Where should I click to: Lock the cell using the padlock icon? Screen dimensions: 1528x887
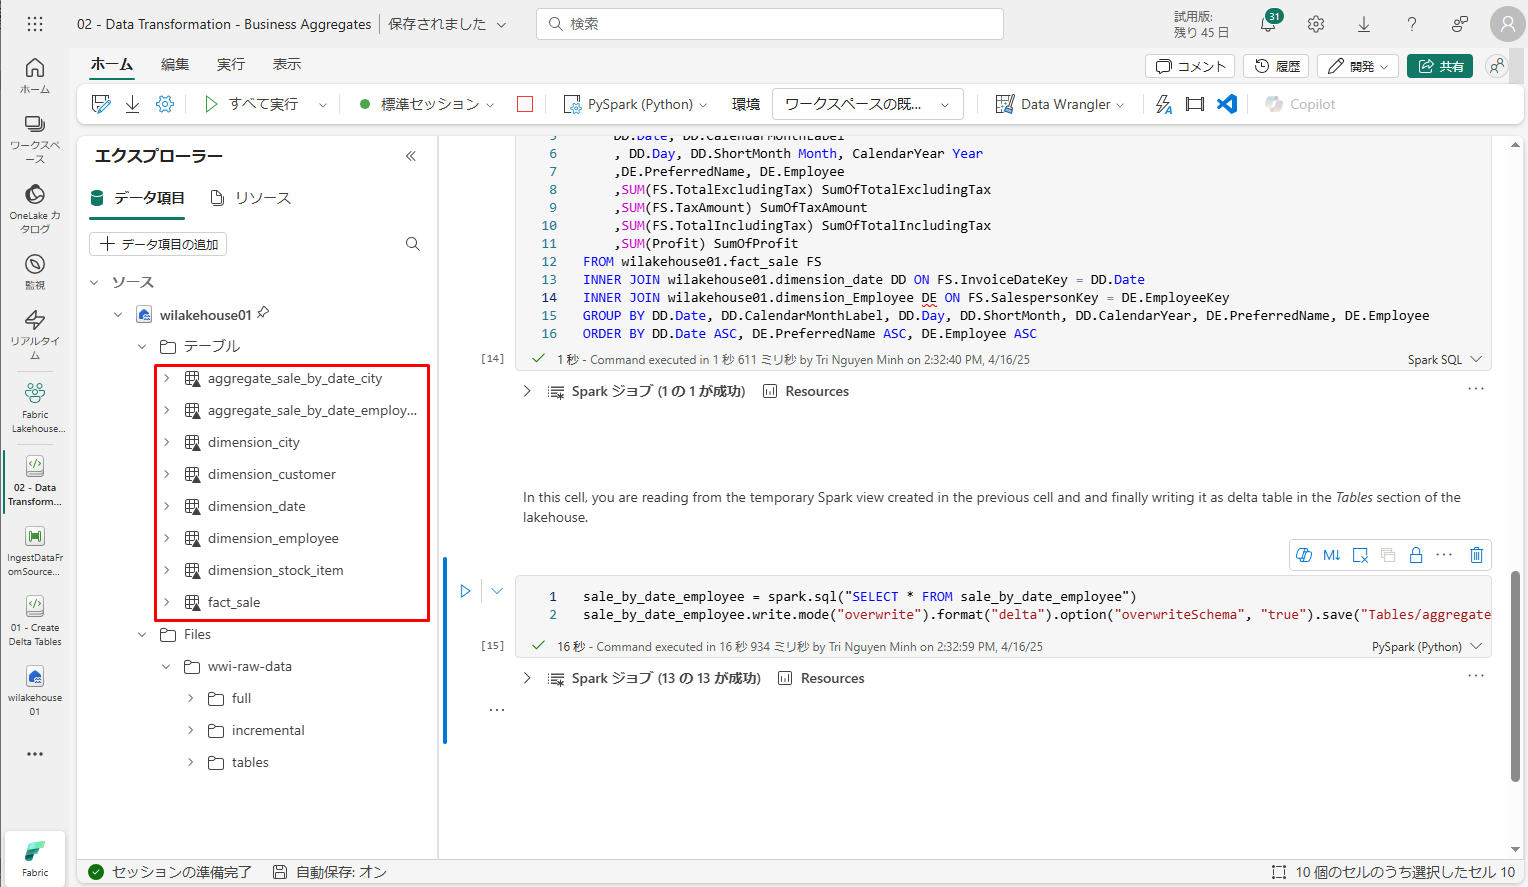coord(1416,555)
